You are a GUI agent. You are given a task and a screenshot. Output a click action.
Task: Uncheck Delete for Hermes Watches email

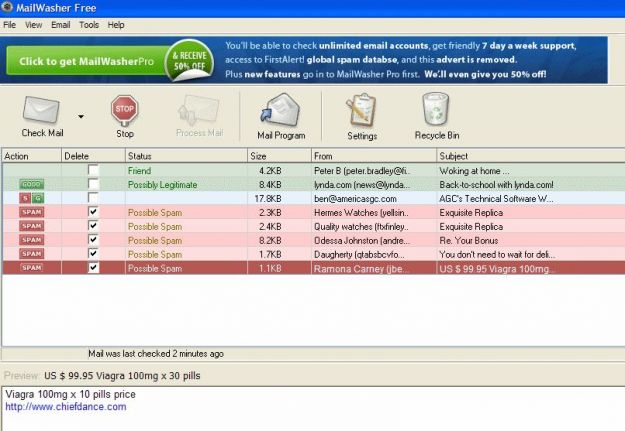pyautogui.click(x=93, y=212)
